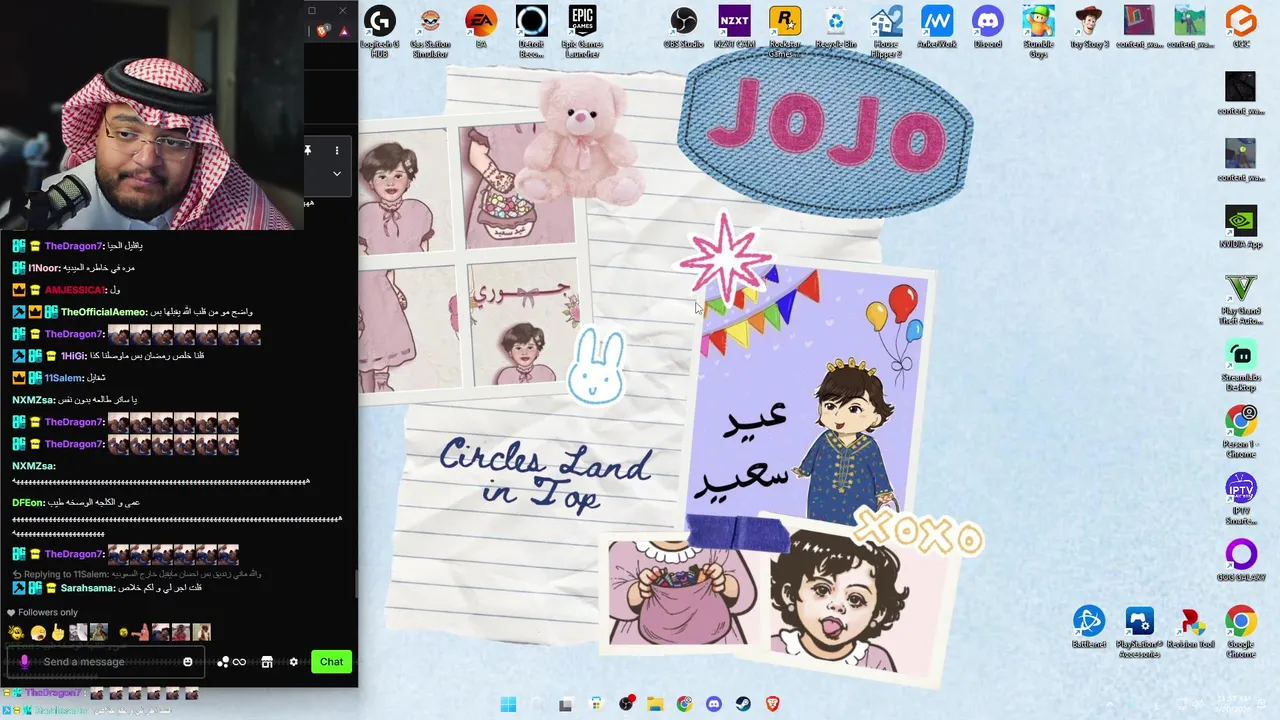Click AMJESSICA1 username in chat
The height and width of the screenshot is (720, 1280).
pyautogui.click(x=74, y=290)
